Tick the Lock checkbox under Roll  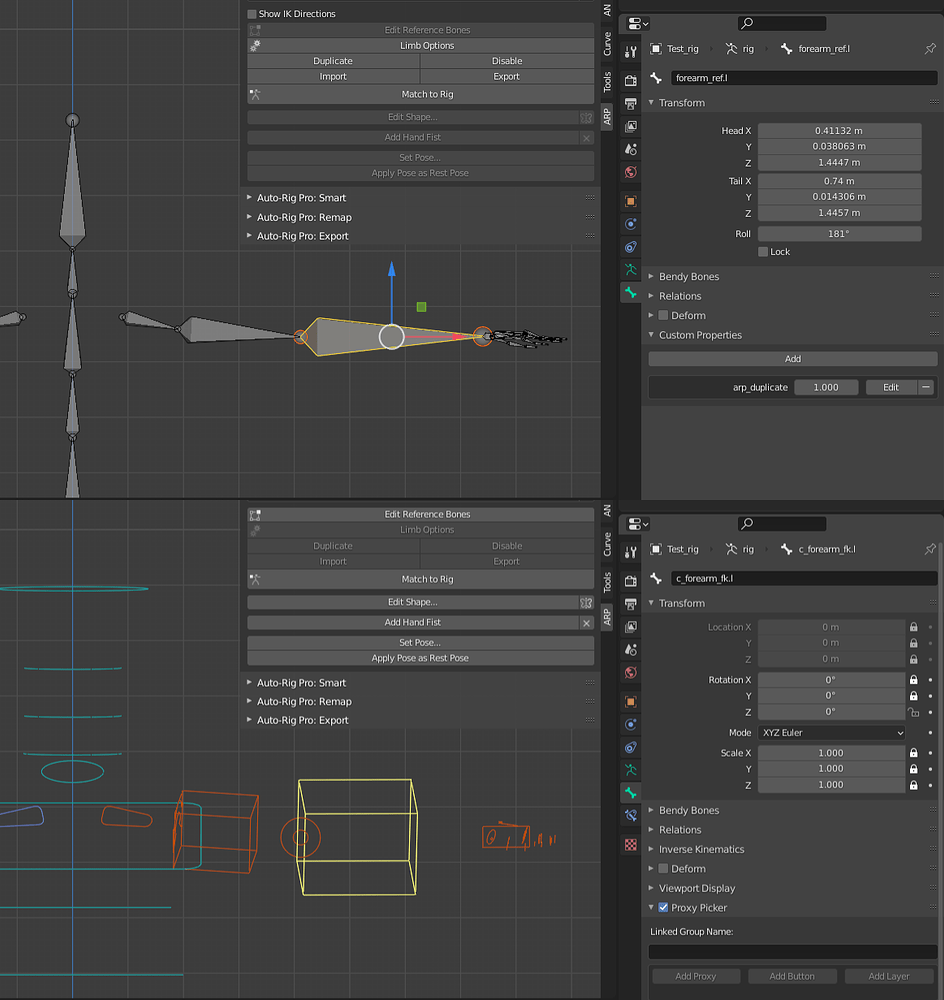coord(763,252)
